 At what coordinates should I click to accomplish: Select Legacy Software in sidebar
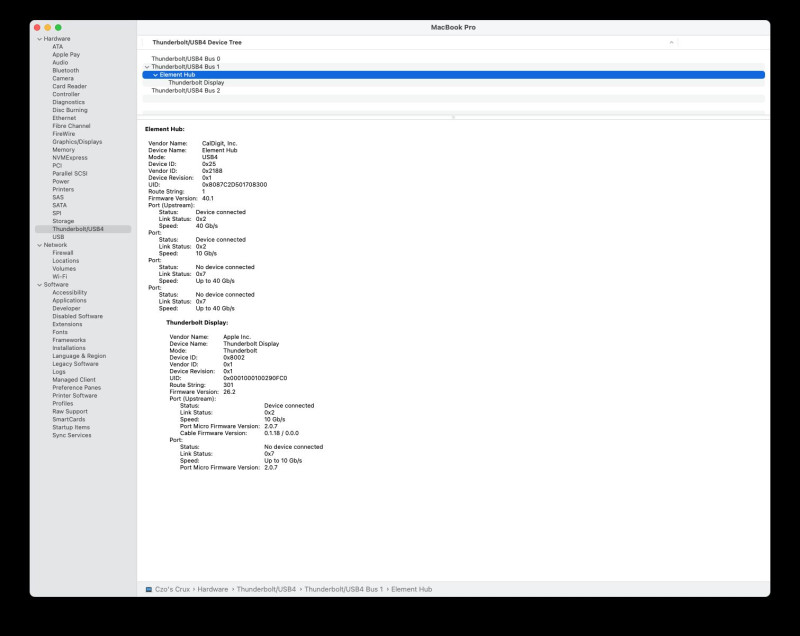76,364
